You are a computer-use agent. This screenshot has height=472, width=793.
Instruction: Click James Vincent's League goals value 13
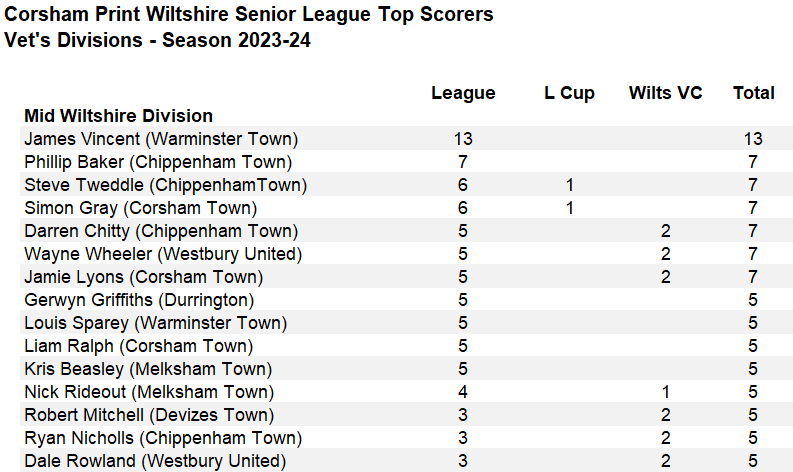tap(463, 139)
